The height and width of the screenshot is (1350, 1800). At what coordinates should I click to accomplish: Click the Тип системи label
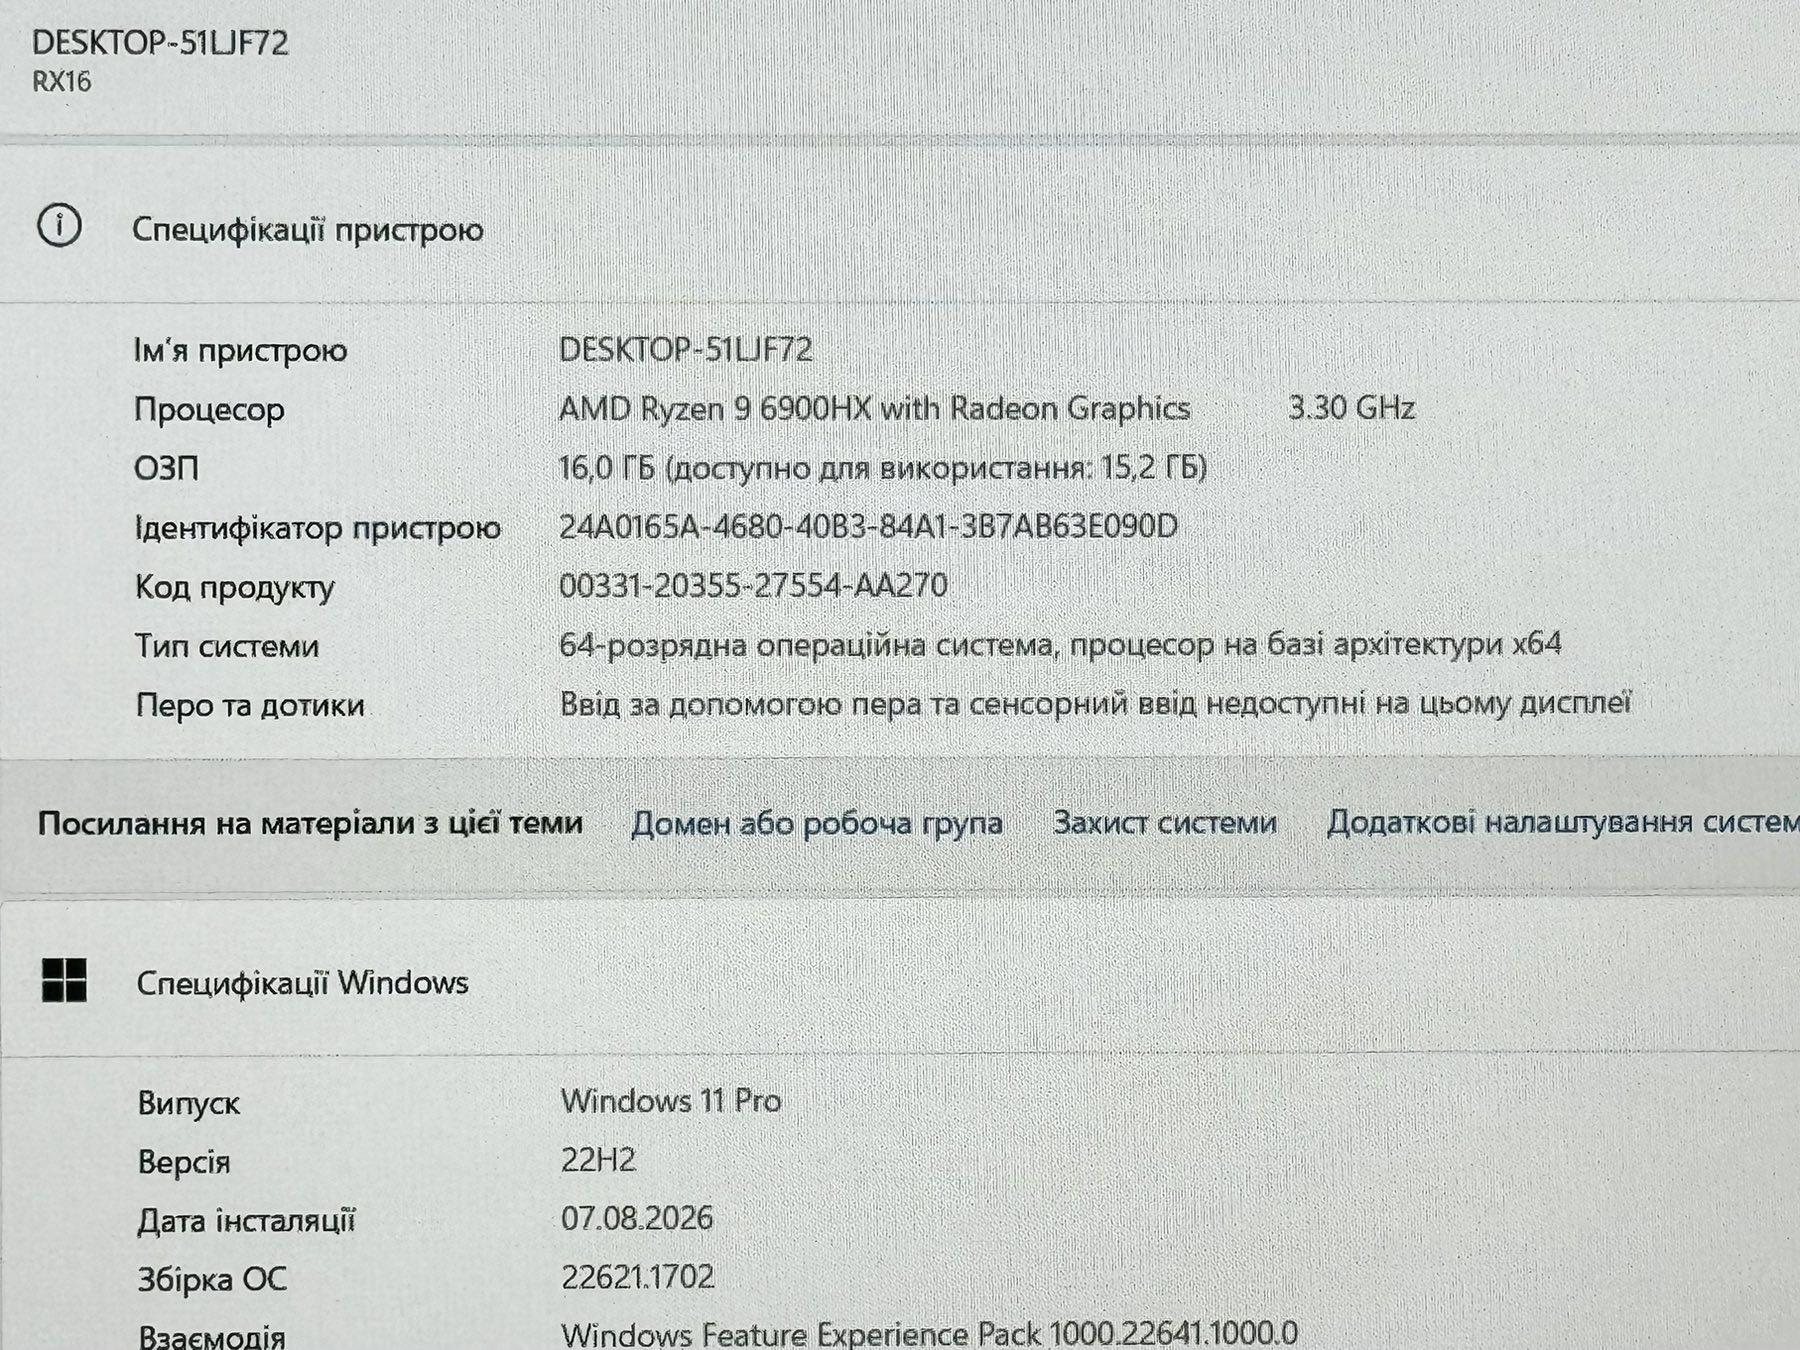(x=227, y=646)
